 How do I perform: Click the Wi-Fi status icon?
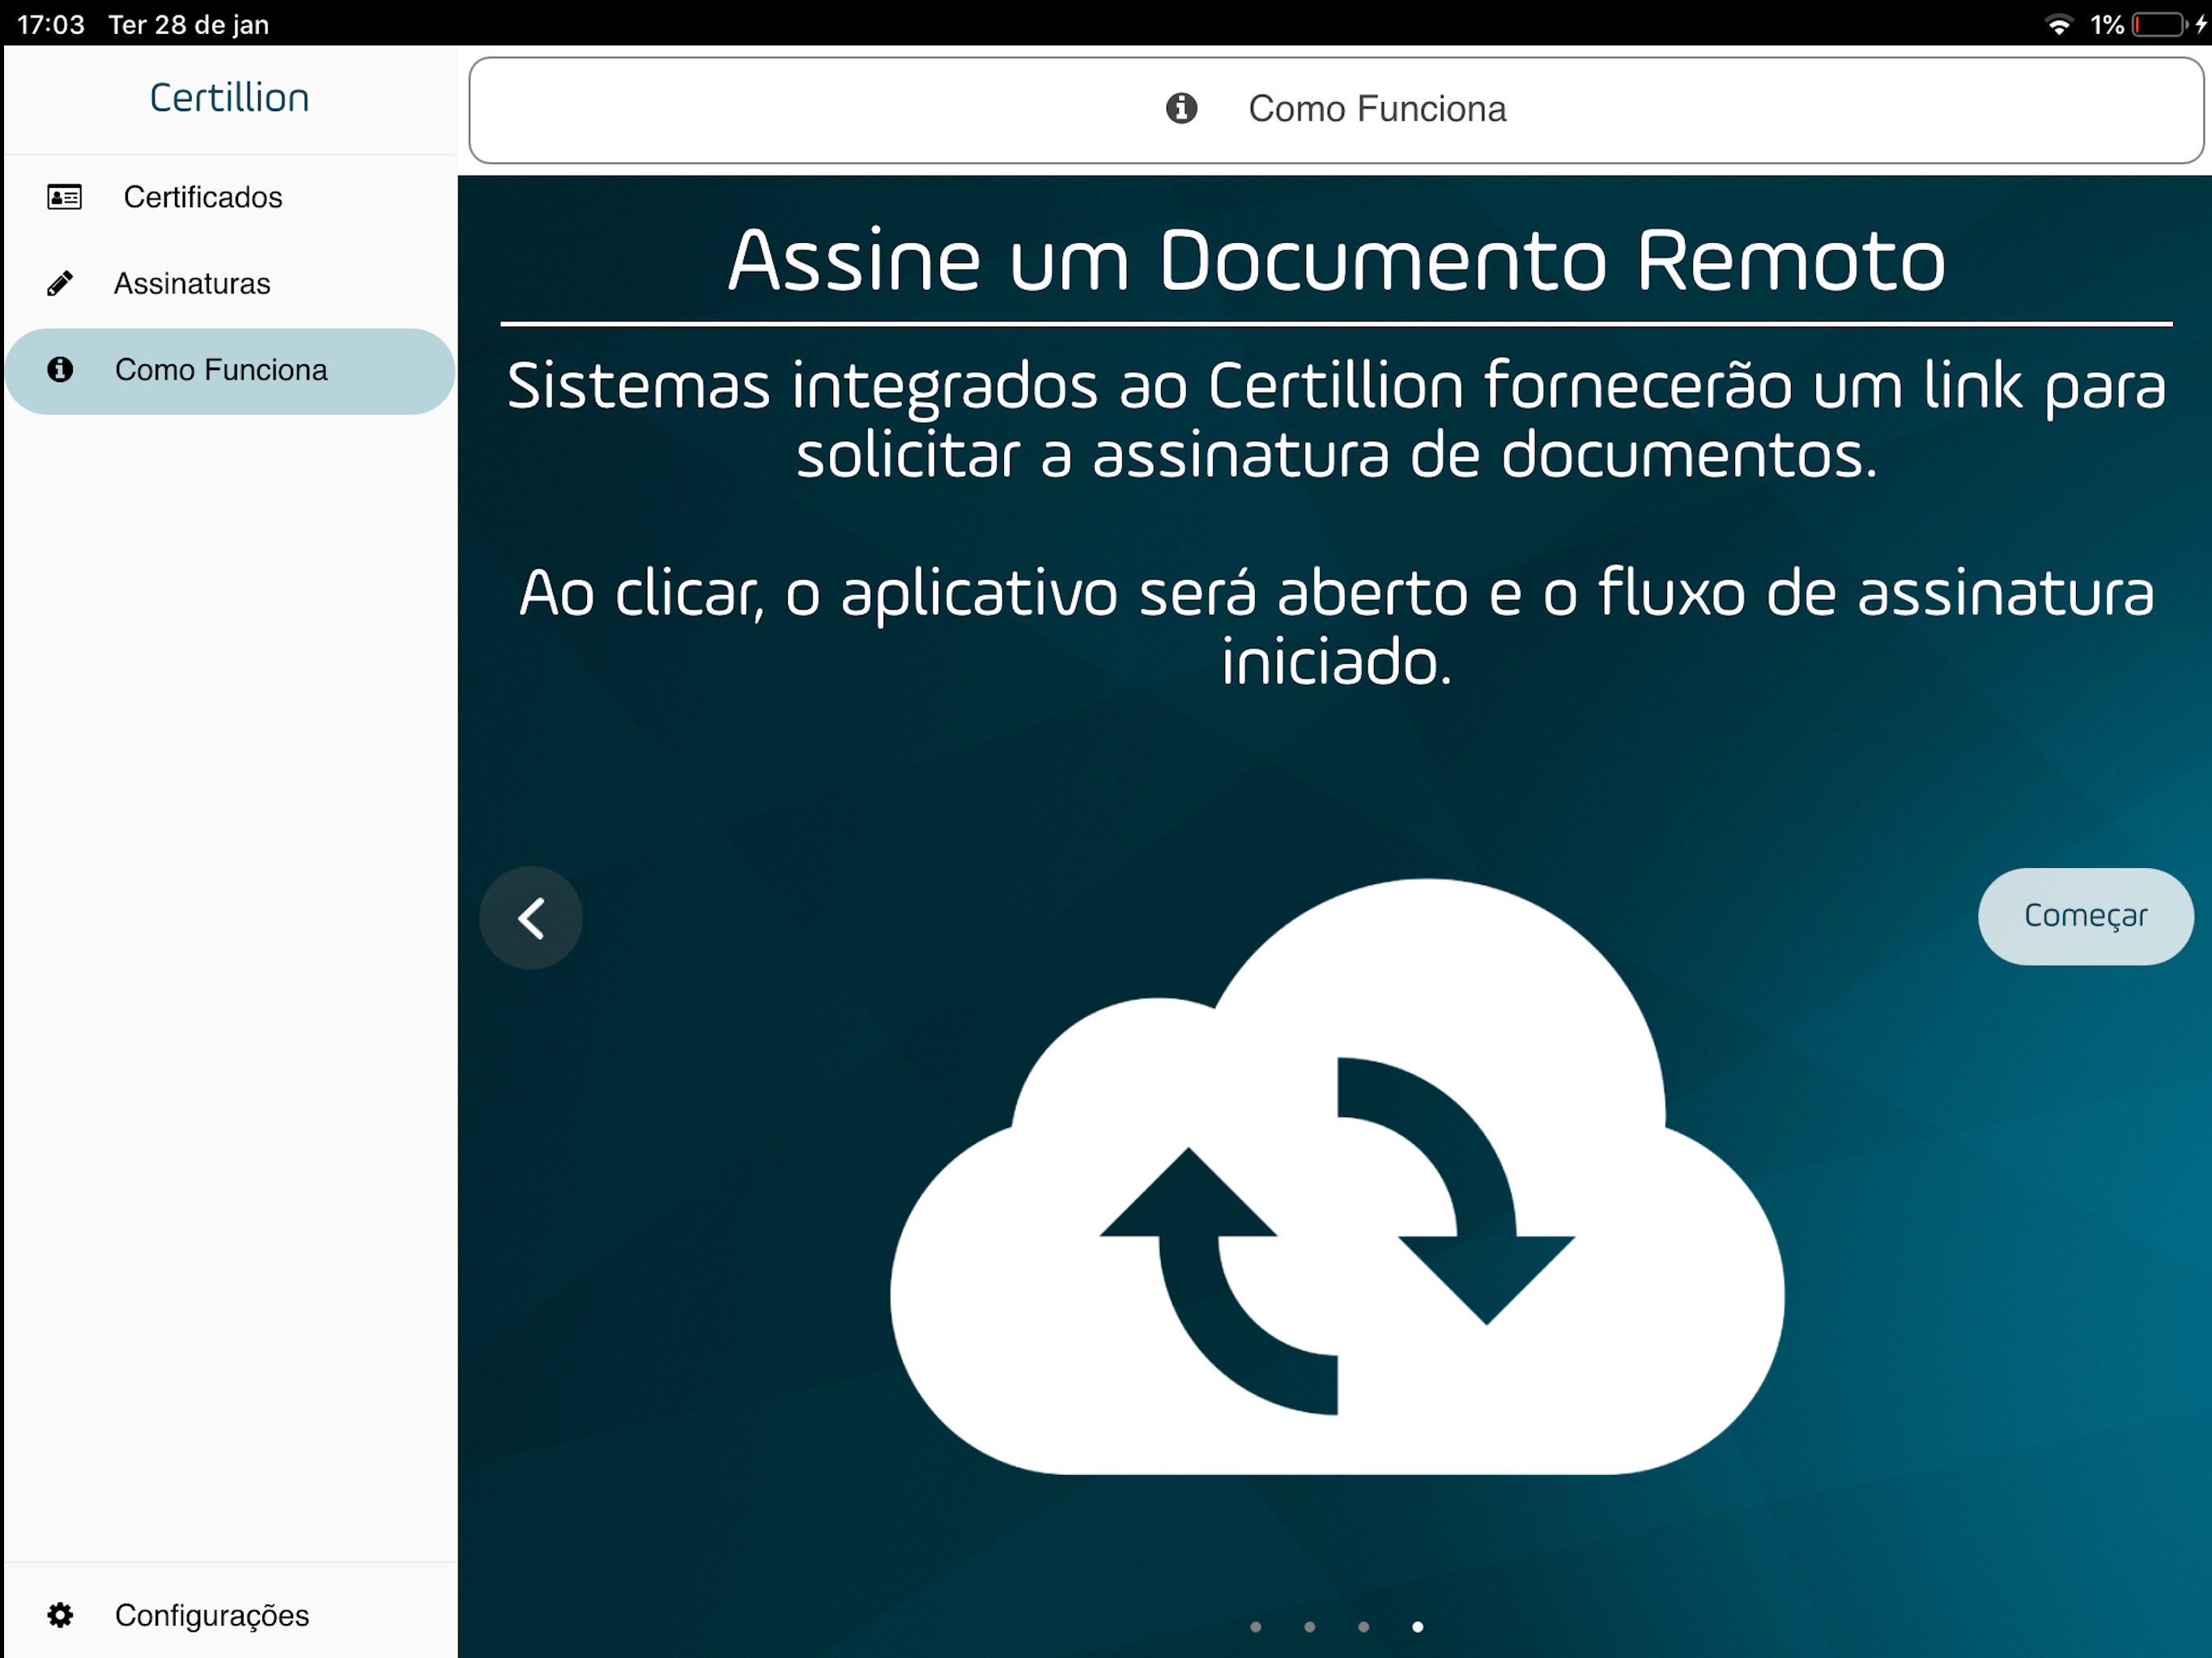(x=2059, y=24)
